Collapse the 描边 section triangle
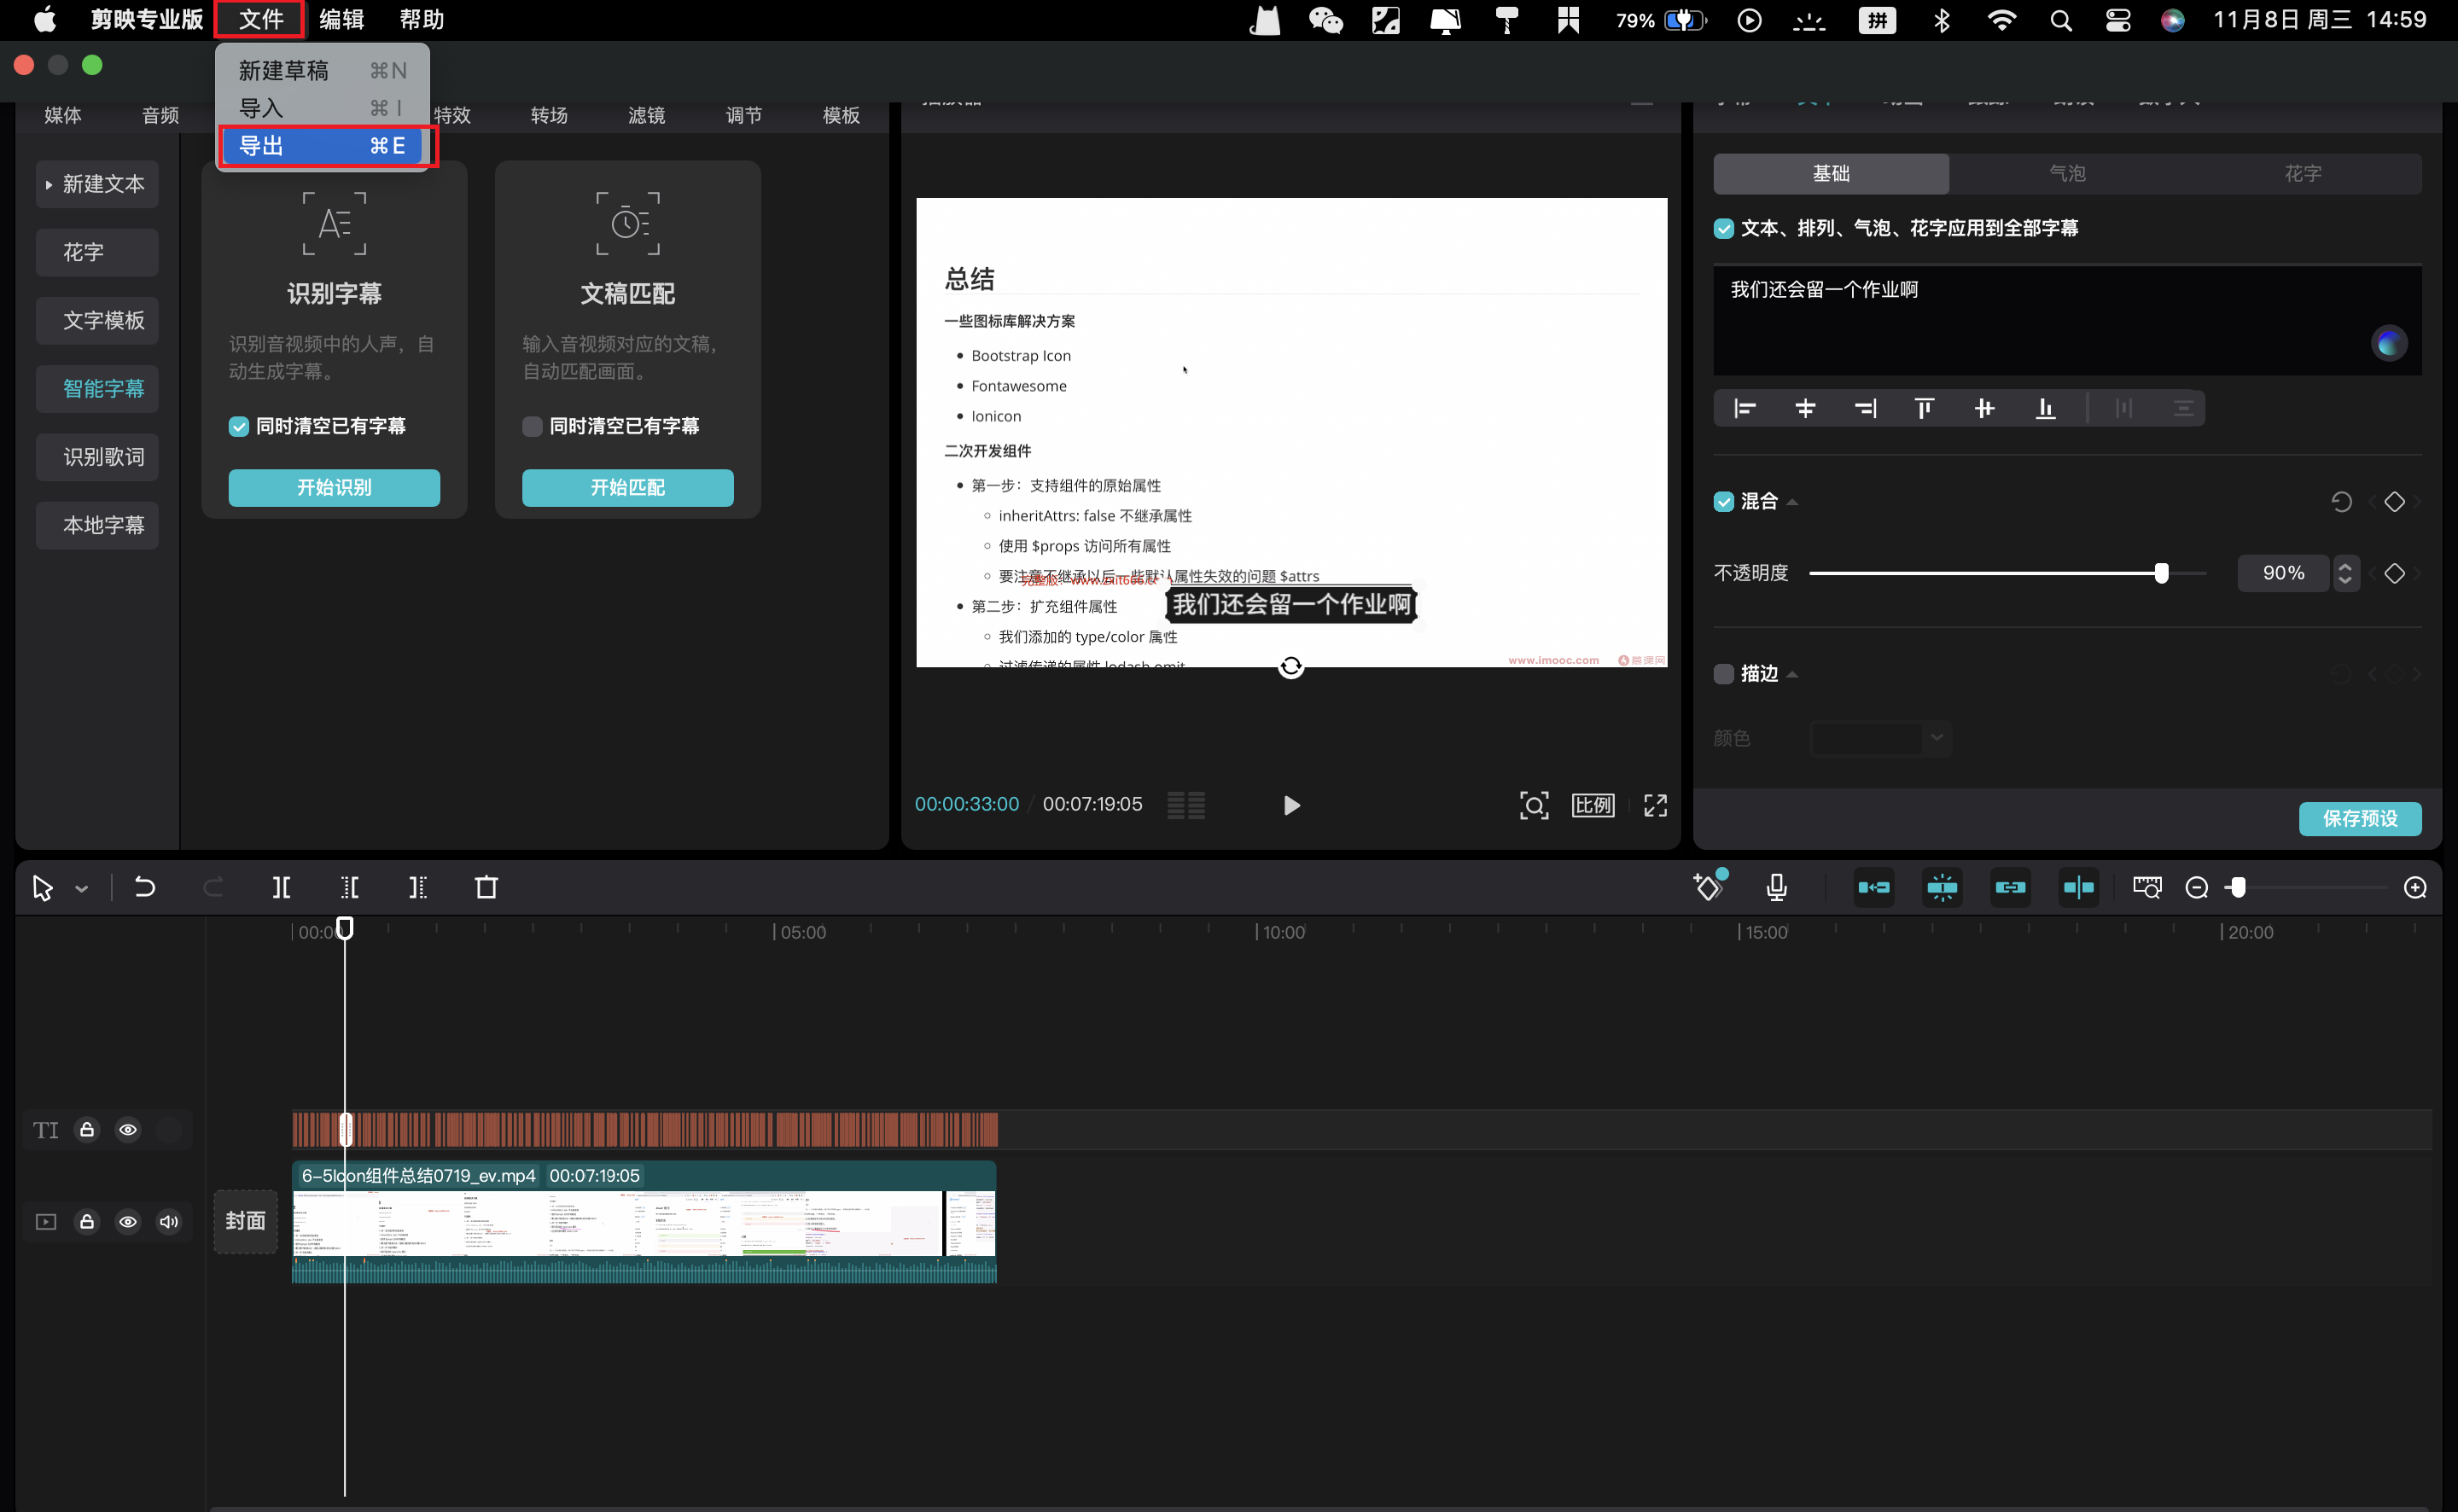This screenshot has height=1512, width=2458. [1792, 675]
